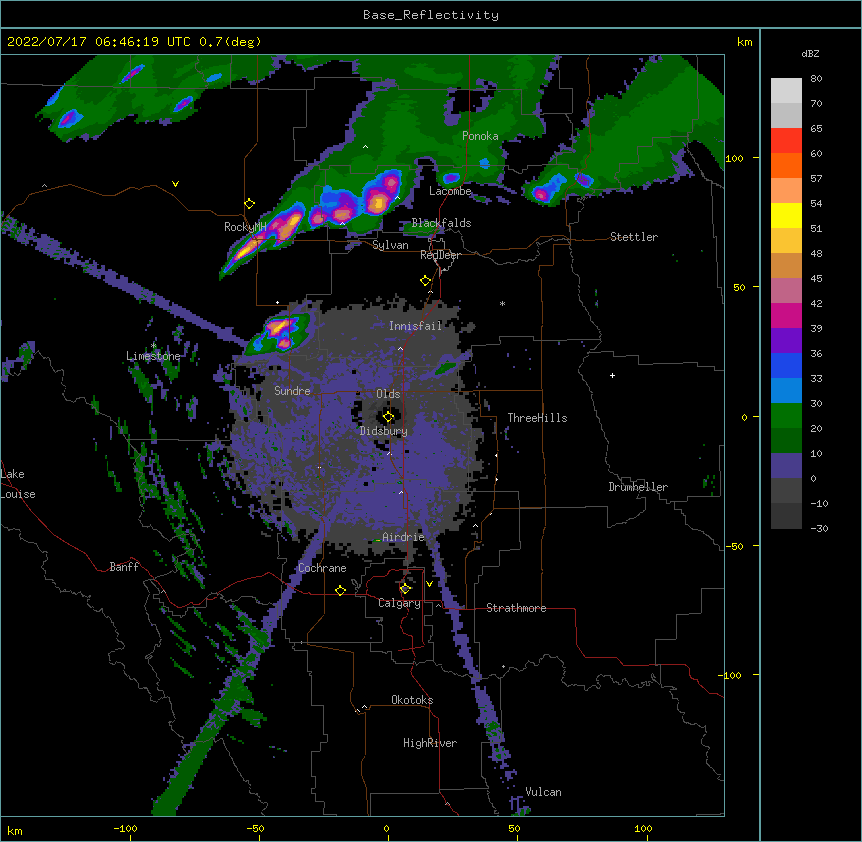Click the Ponoka town label
The width and height of the screenshot is (862, 842).
click(x=480, y=136)
